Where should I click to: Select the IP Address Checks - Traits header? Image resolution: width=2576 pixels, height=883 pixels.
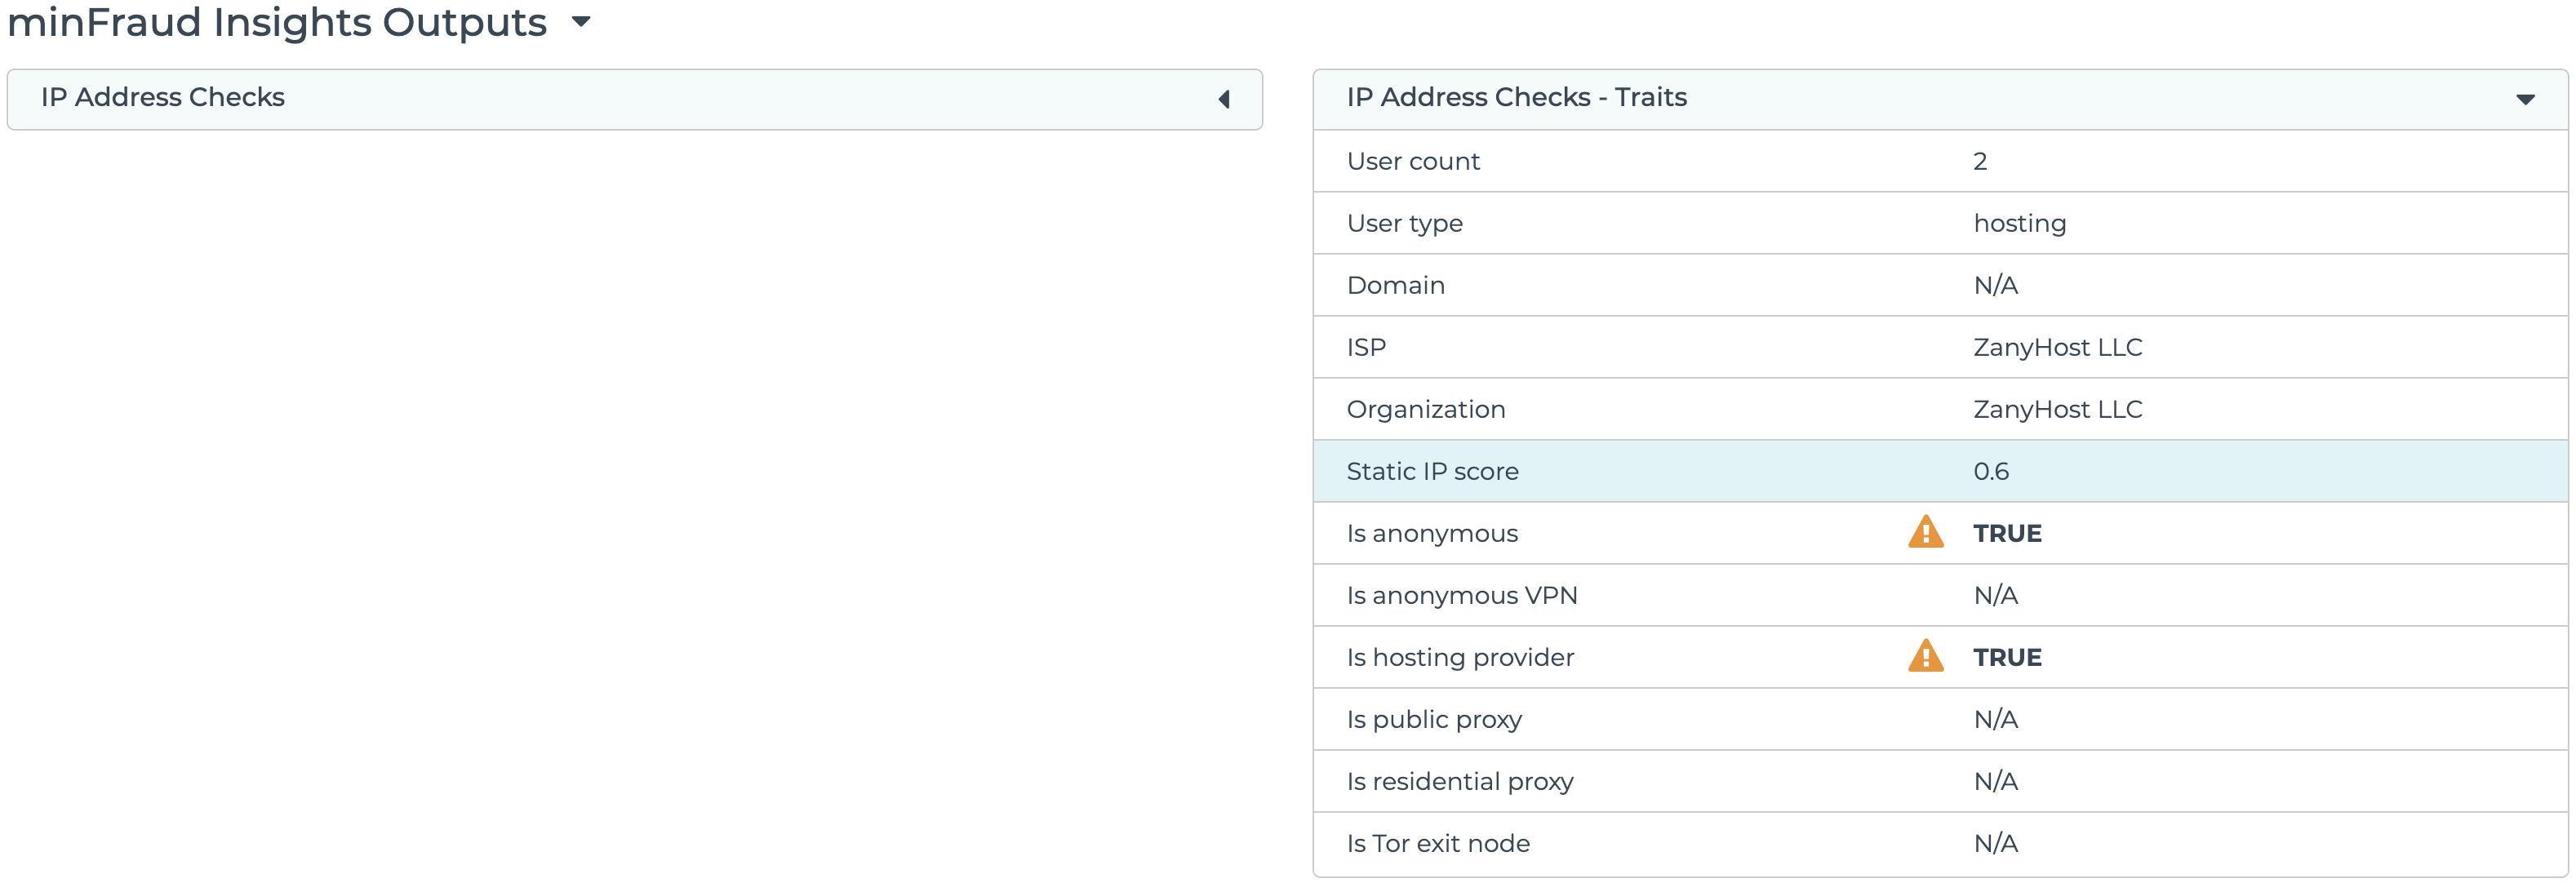click(x=1516, y=97)
